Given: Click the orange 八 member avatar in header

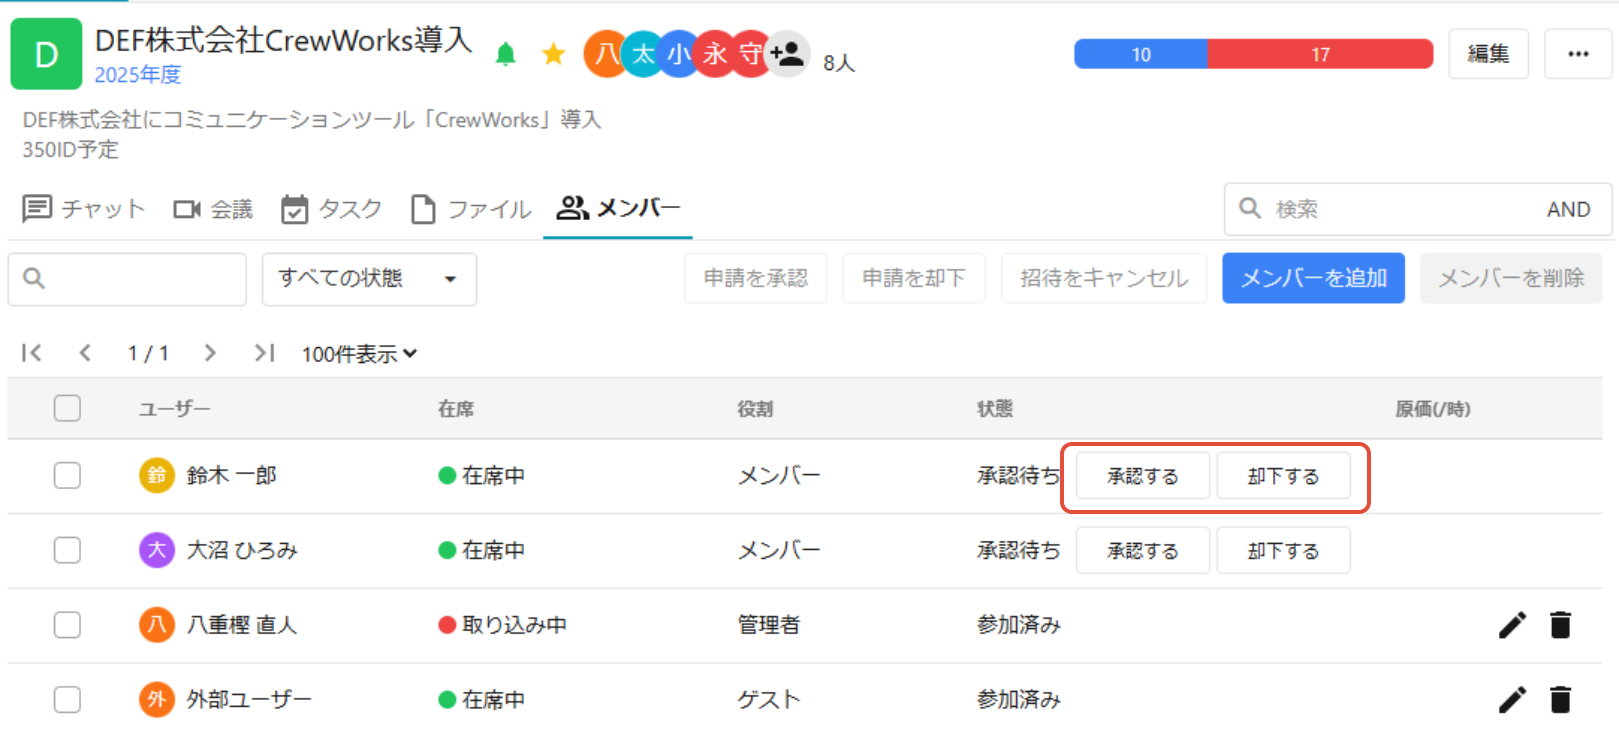Looking at the screenshot, I should click(x=604, y=54).
